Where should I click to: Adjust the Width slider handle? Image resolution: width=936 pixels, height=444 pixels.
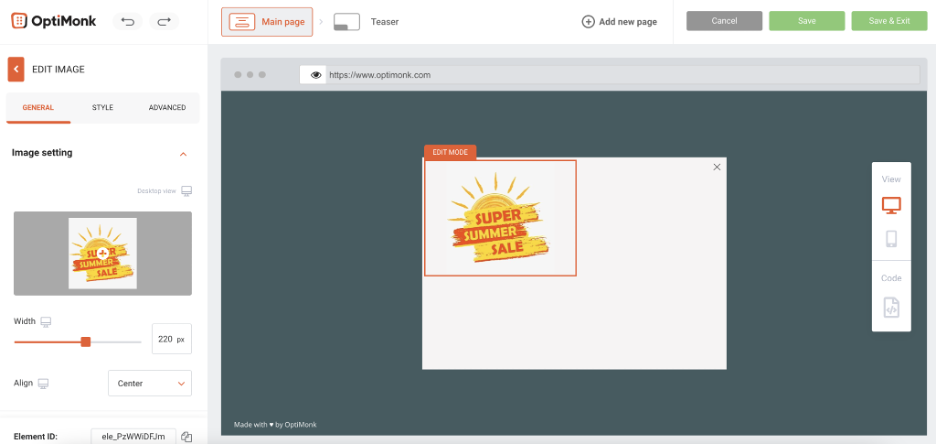85,342
